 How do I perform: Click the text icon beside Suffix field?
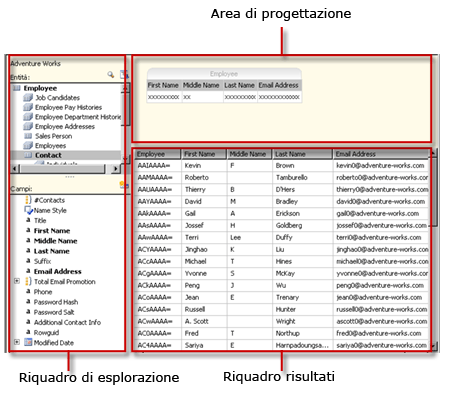[28, 261]
